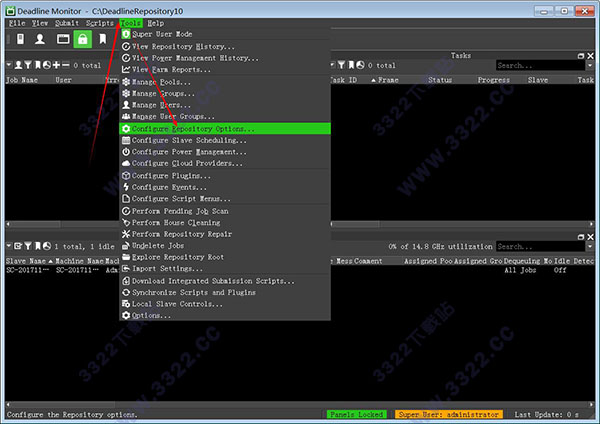Choose Local Slave Controls
Screen dimensions: 600x424
click(225, 304)
